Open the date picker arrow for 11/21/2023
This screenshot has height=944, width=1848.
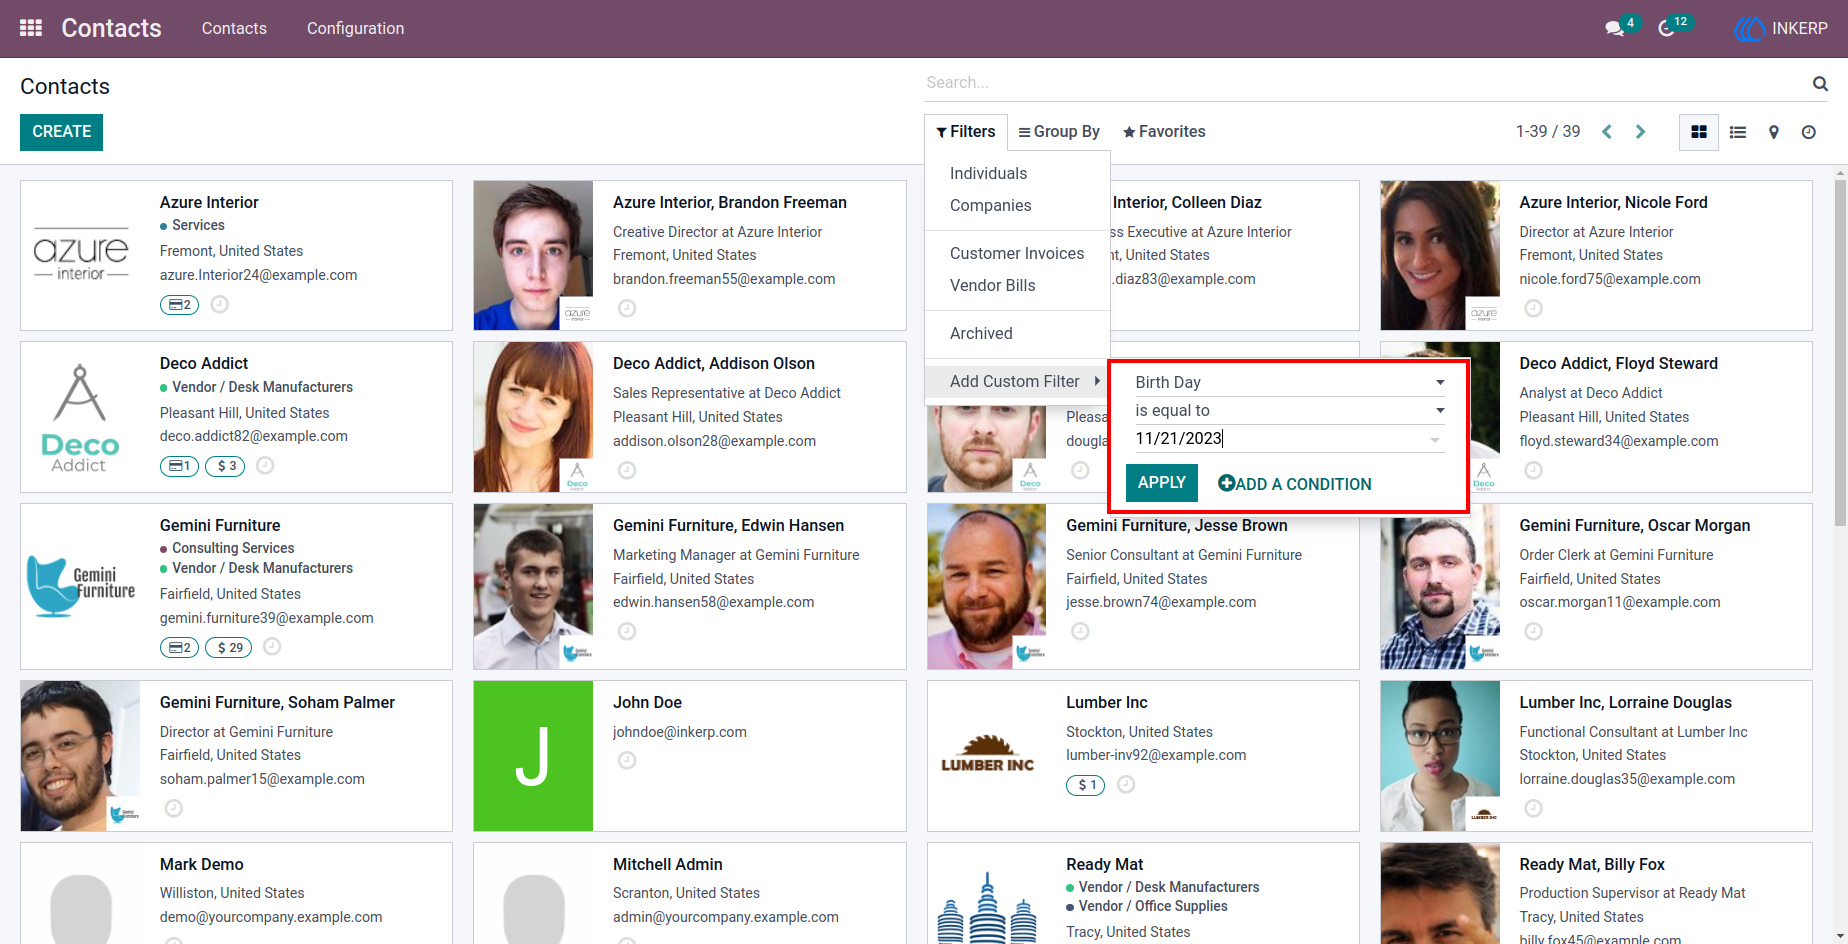tap(1435, 439)
